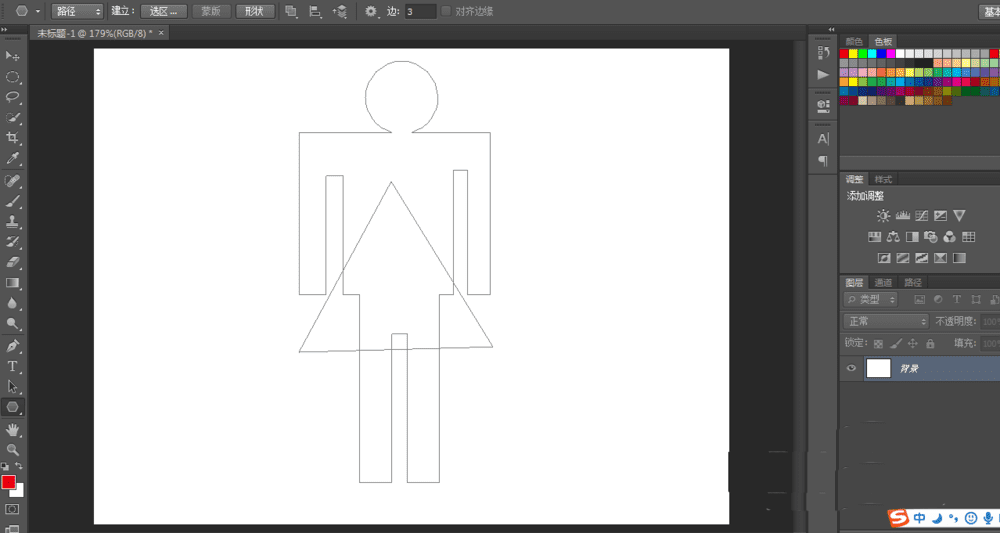
Task: Select the Crop tool
Action: pyautogui.click(x=13, y=138)
